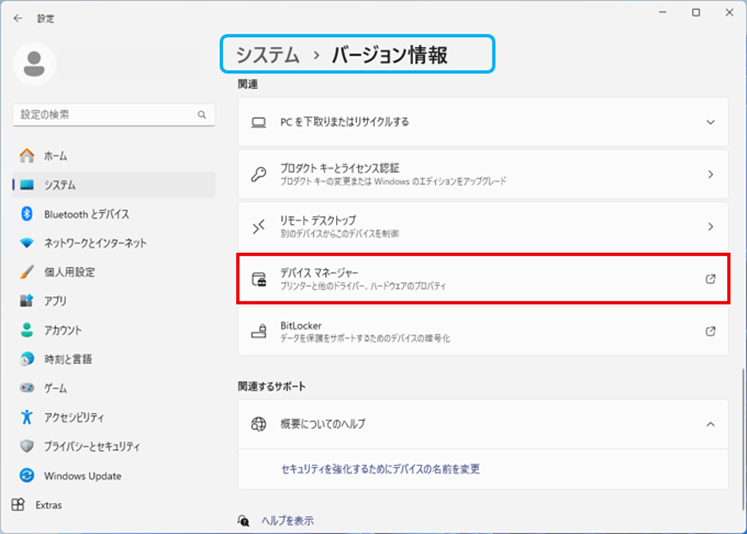Image resolution: width=747 pixels, height=534 pixels.
Task: Focus the 設定の検索 search field
Action: coord(114,115)
